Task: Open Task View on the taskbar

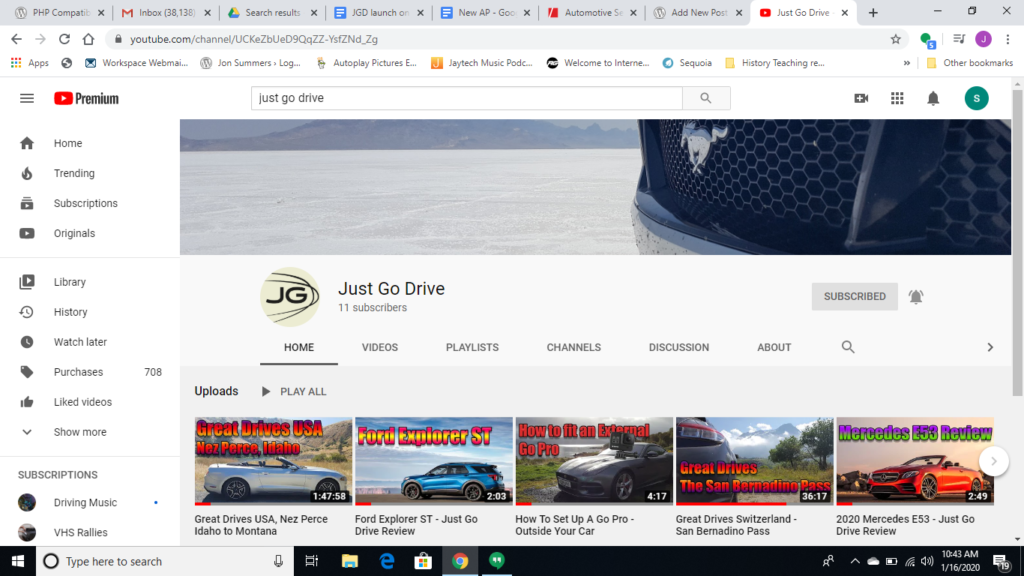Action: (312, 561)
